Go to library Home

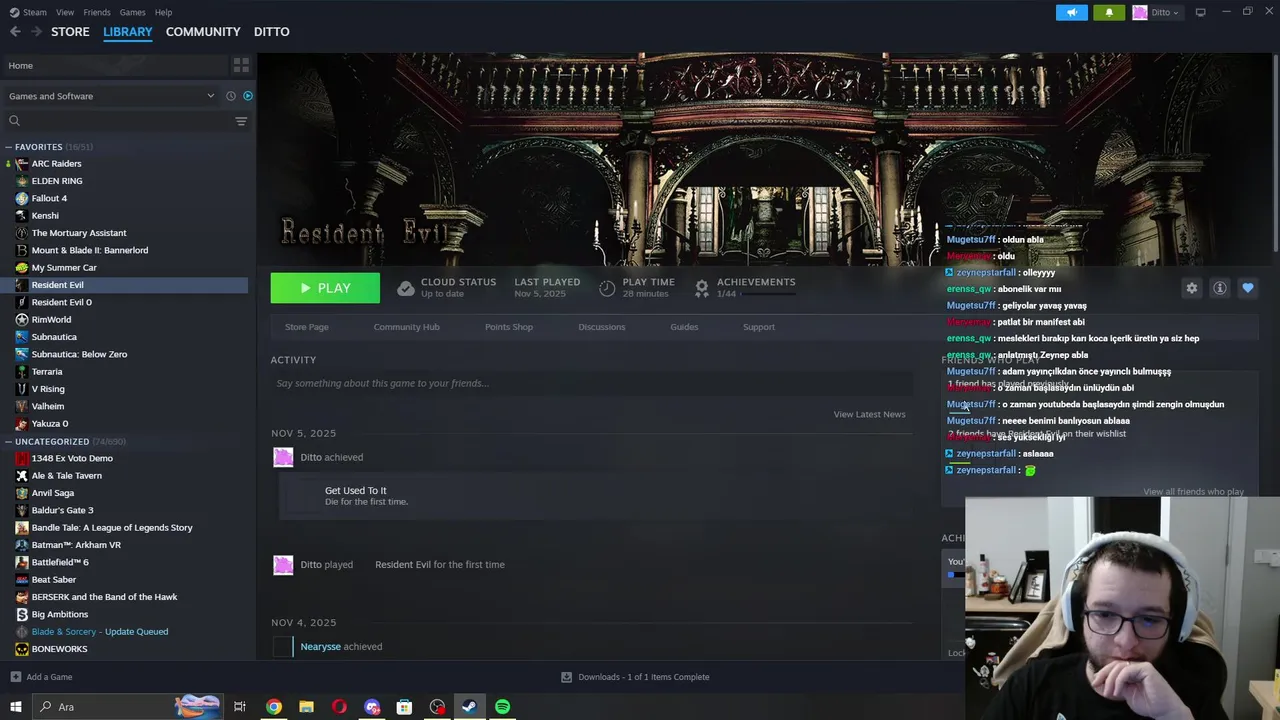click(x=115, y=65)
